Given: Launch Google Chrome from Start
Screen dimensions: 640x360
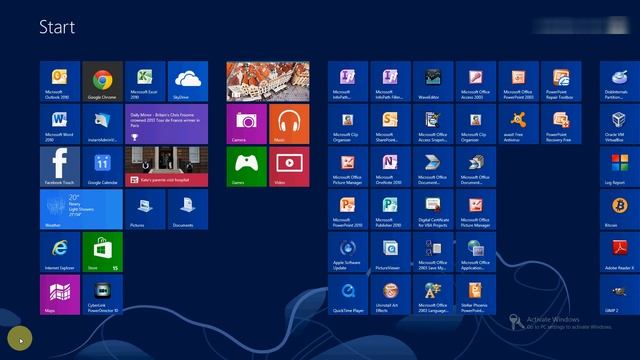Looking at the screenshot, I should pyautogui.click(x=102, y=81).
